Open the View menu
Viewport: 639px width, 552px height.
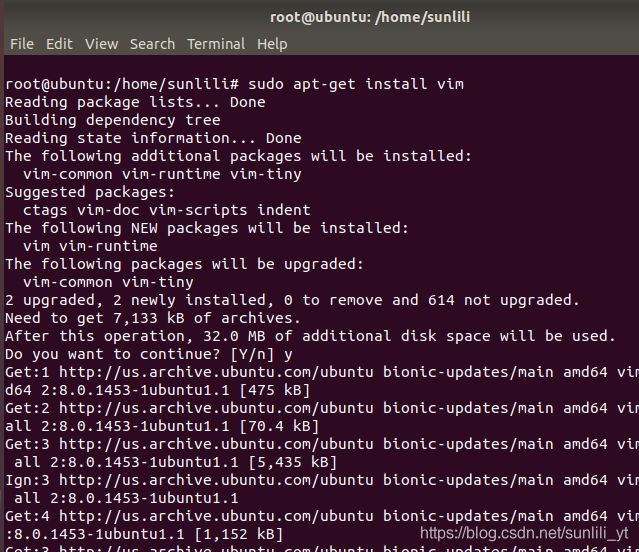pyautogui.click(x=101, y=44)
